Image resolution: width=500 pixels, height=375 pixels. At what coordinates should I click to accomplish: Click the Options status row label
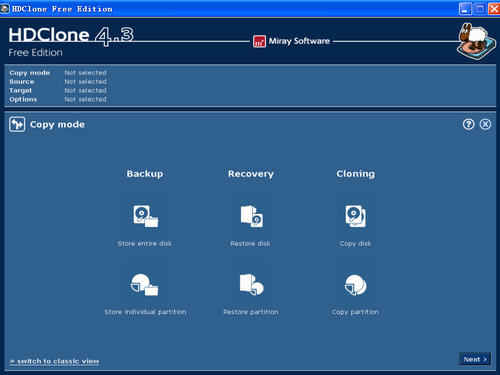(x=23, y=99)
